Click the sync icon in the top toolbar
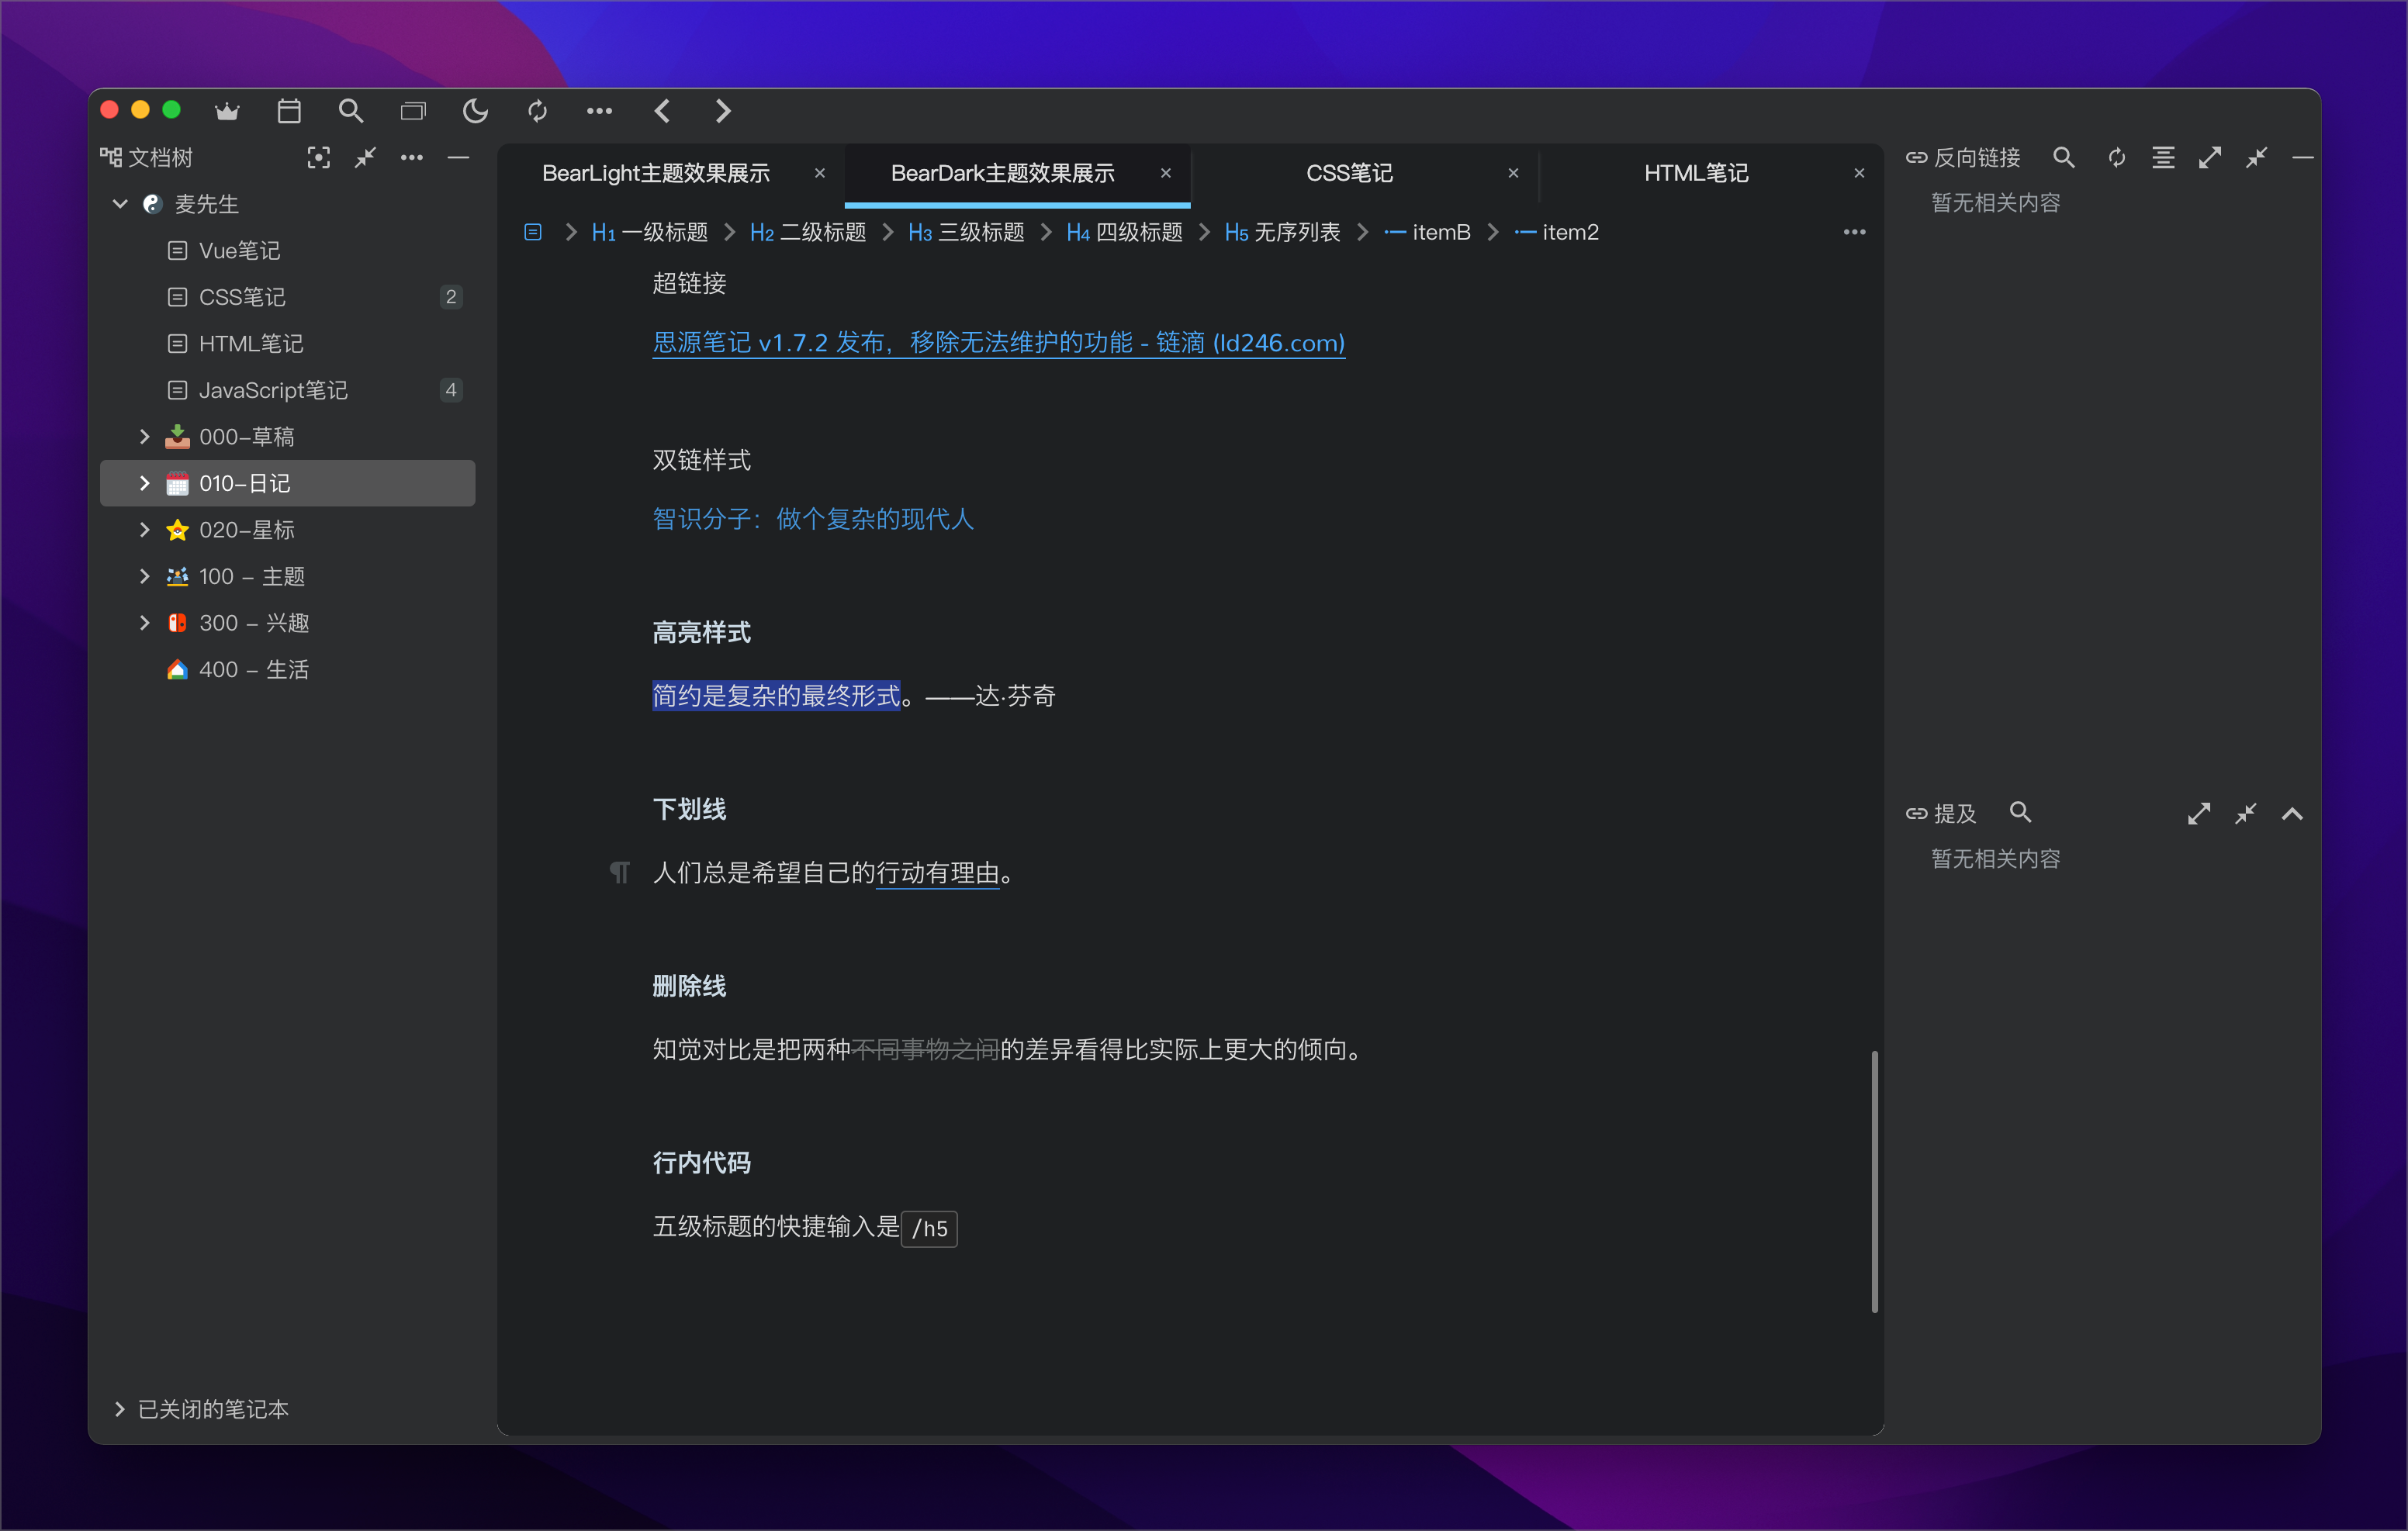Image resolution: width=2408 pixels, height=1531 pixels. [537, 111]
